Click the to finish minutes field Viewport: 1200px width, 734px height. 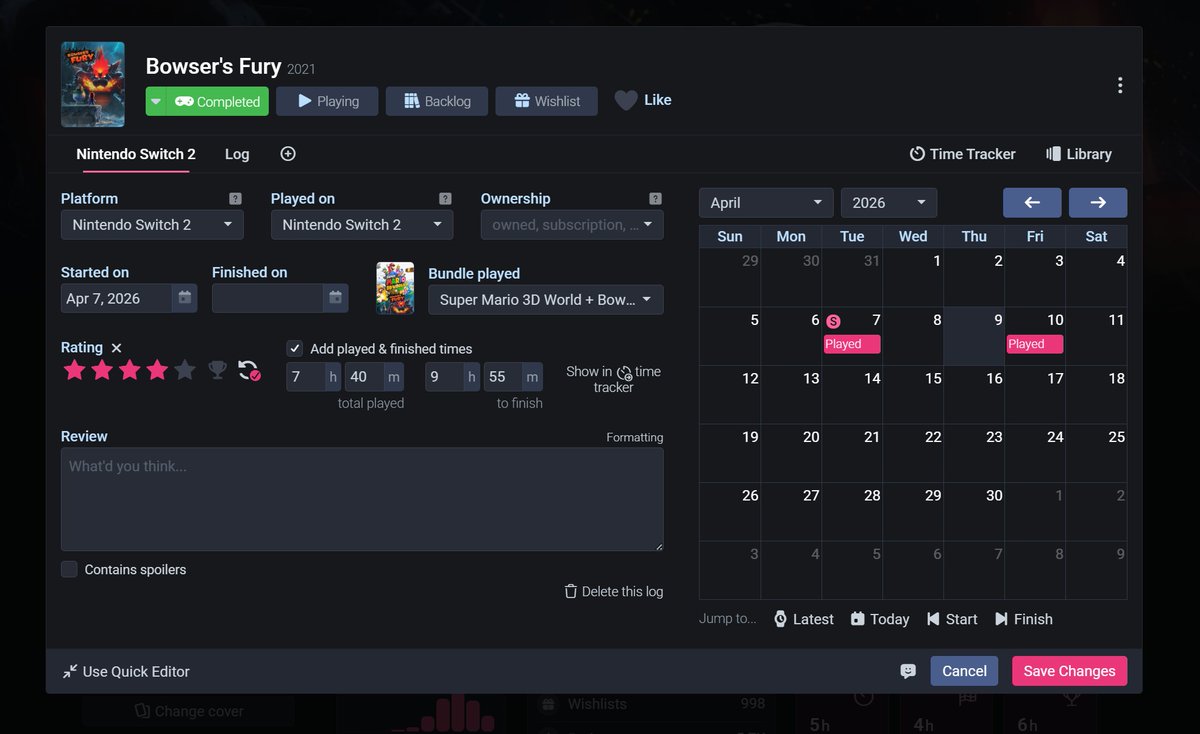coord(503,377)
